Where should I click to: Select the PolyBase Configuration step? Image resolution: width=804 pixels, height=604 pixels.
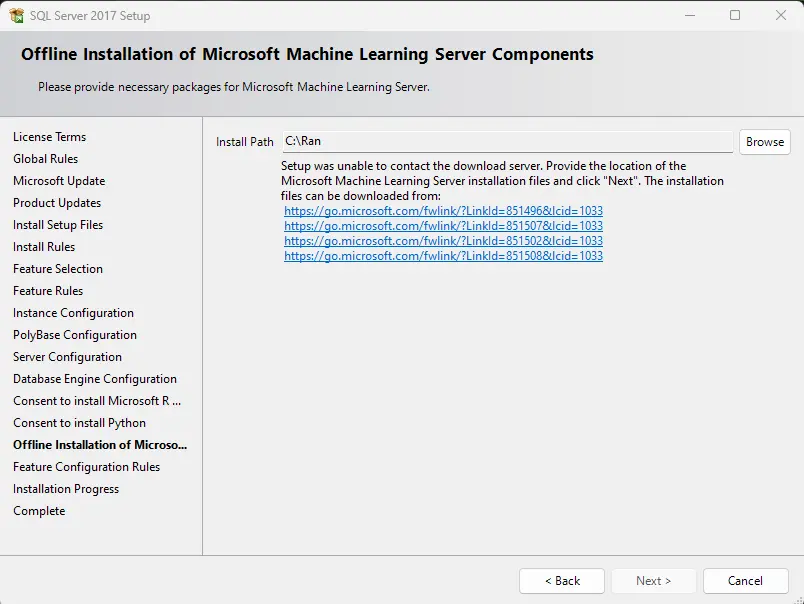click(75, 335)
